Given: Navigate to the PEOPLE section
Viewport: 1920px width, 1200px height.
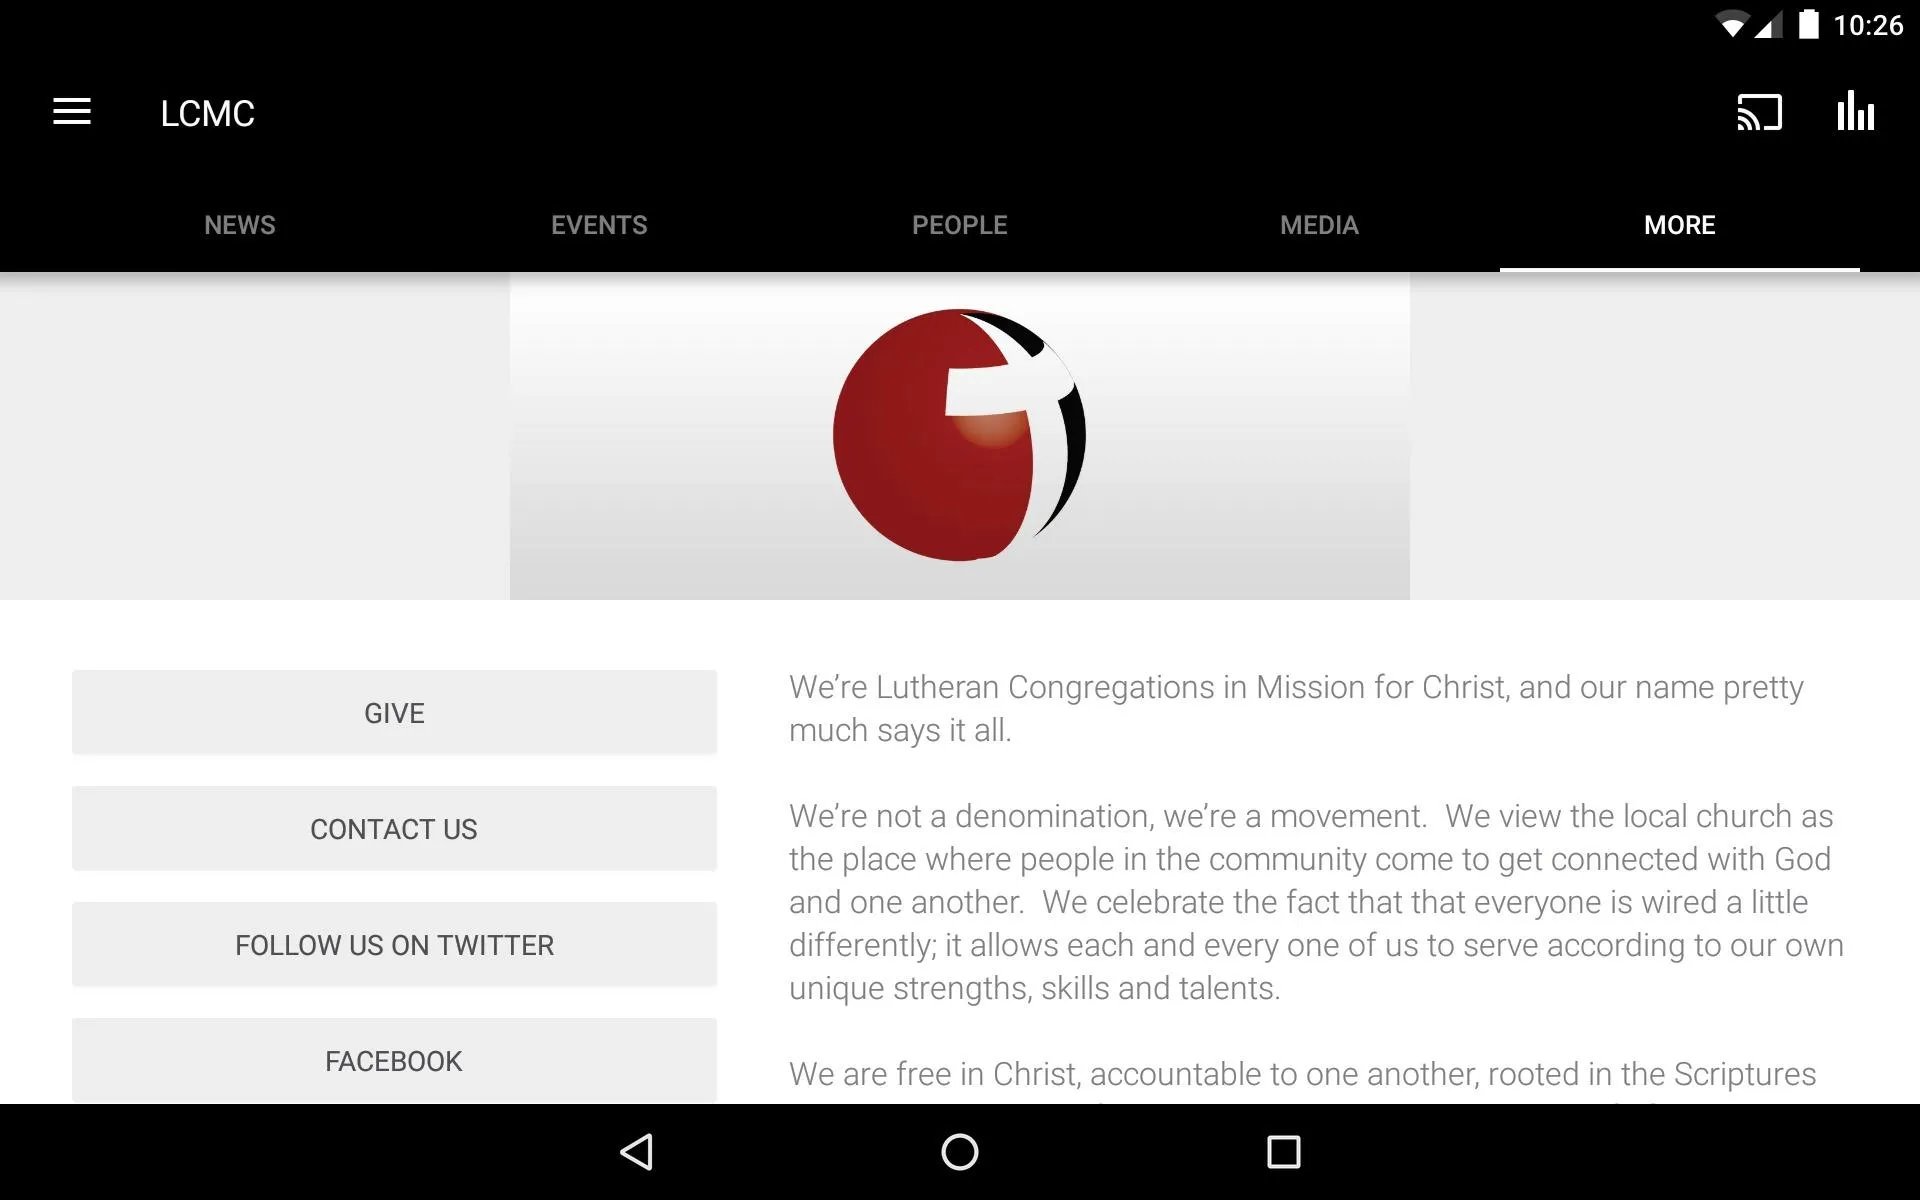Looking at the screenshot, I should 959,225.
